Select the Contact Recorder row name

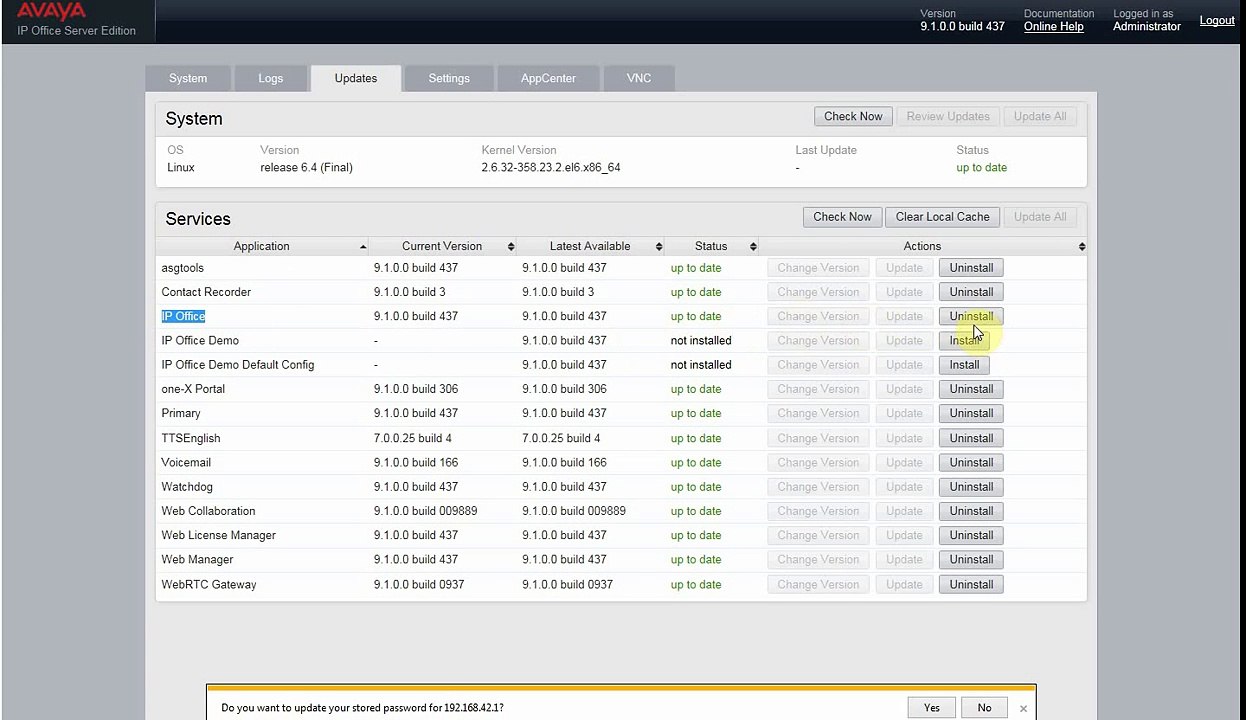click(x=206, y=292)
